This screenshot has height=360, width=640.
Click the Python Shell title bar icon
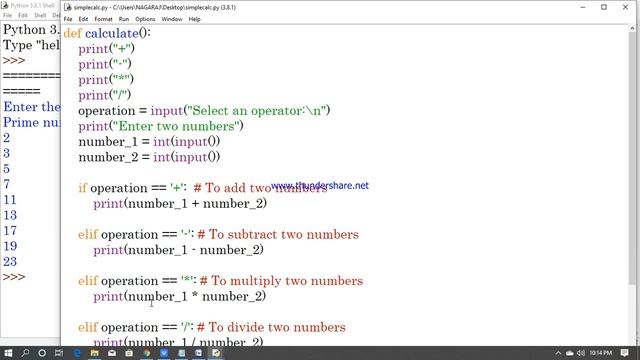[x=4, y=5]
